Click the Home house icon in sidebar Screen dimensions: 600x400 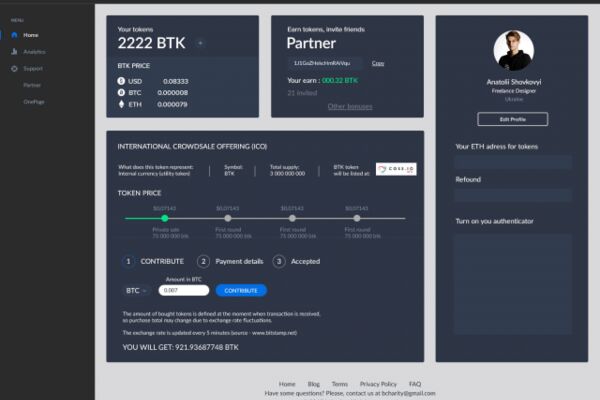15,35
